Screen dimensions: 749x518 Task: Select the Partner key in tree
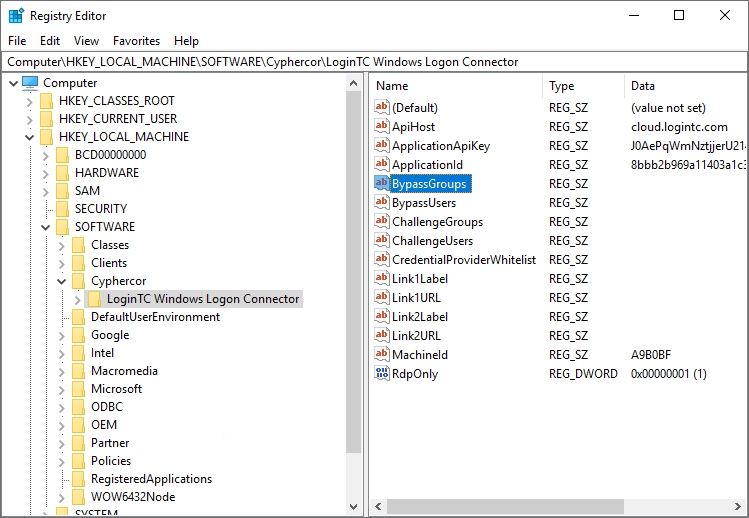click(110, 443)
